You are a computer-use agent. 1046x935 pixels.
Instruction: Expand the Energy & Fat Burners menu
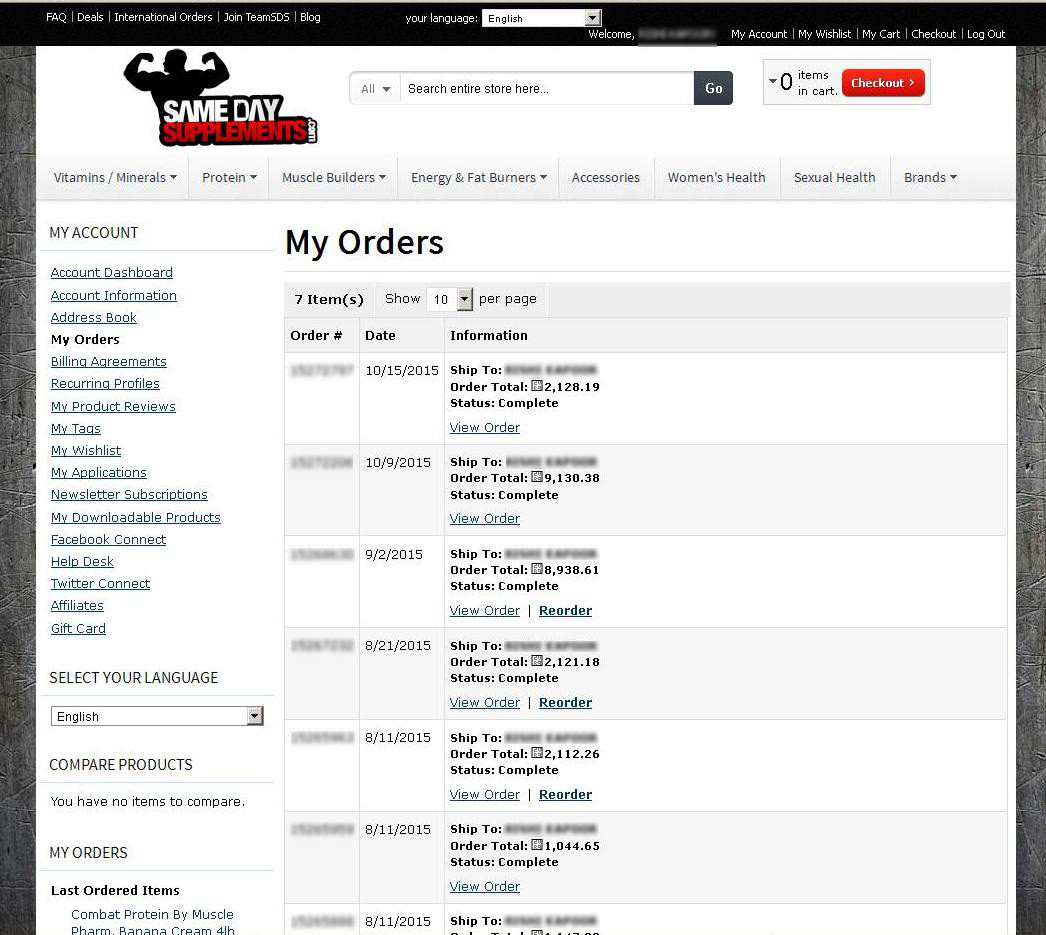tap(479, 177)
